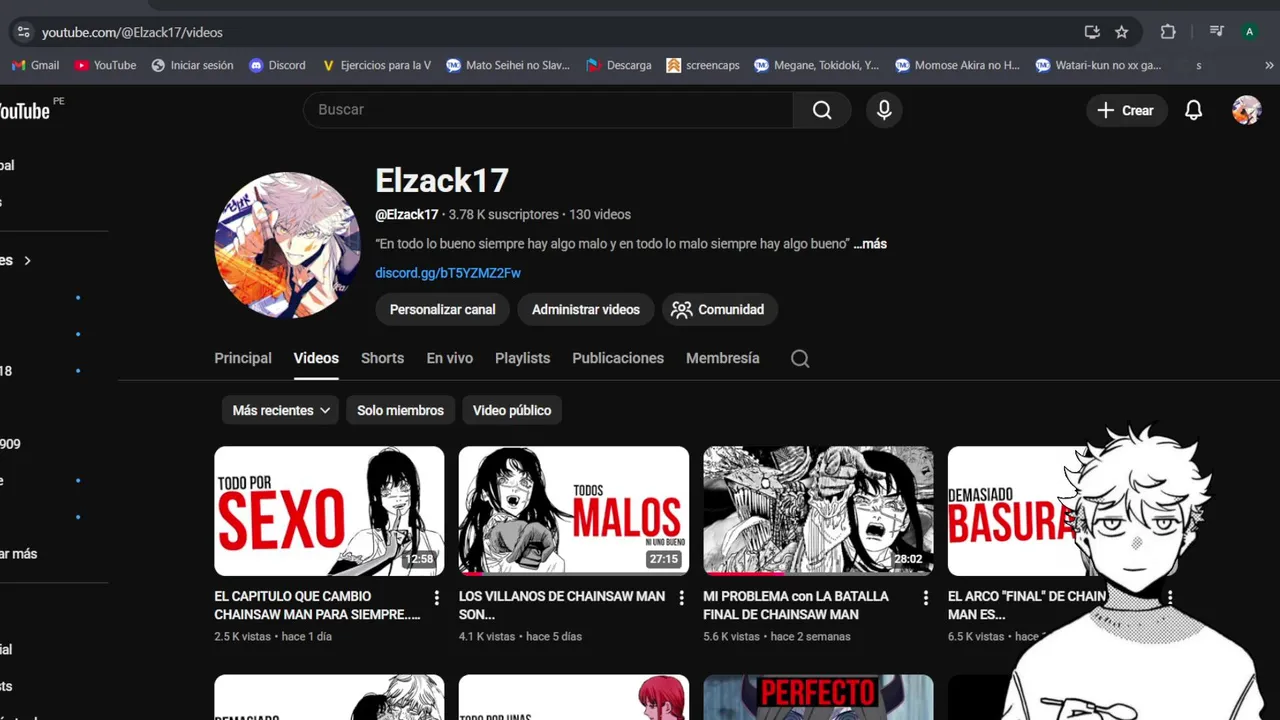1280x720 pixels.
Task: Open media controls icon in browser toolbar
Action: point(1216,32)
